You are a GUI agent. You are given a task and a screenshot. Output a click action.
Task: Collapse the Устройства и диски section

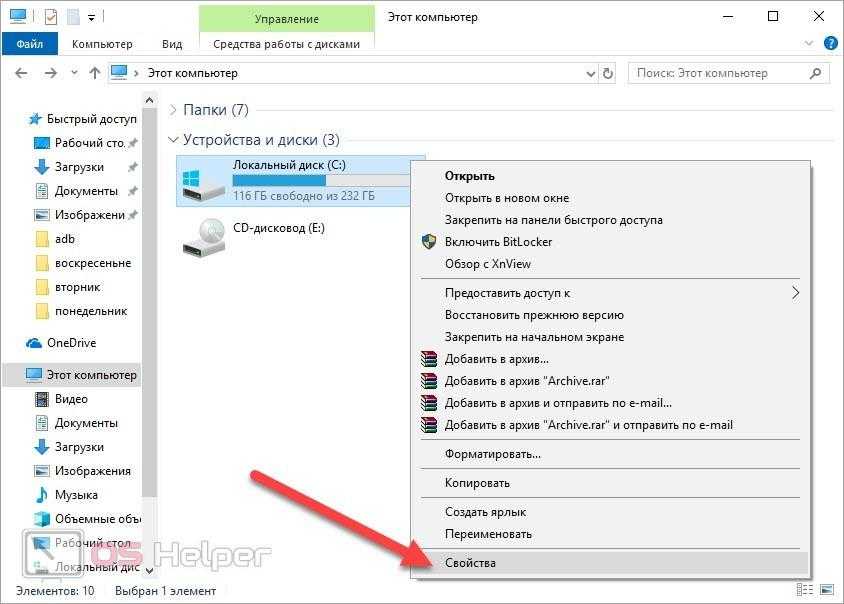[174, 140]
